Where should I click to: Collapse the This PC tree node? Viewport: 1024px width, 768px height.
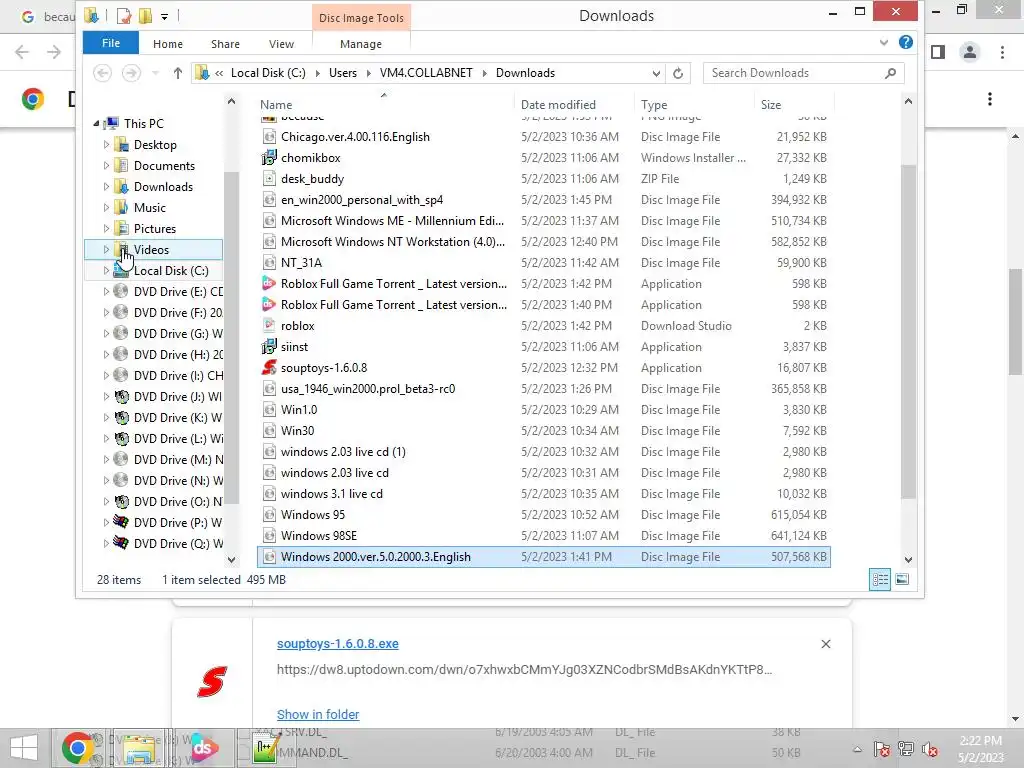[96, 123]
